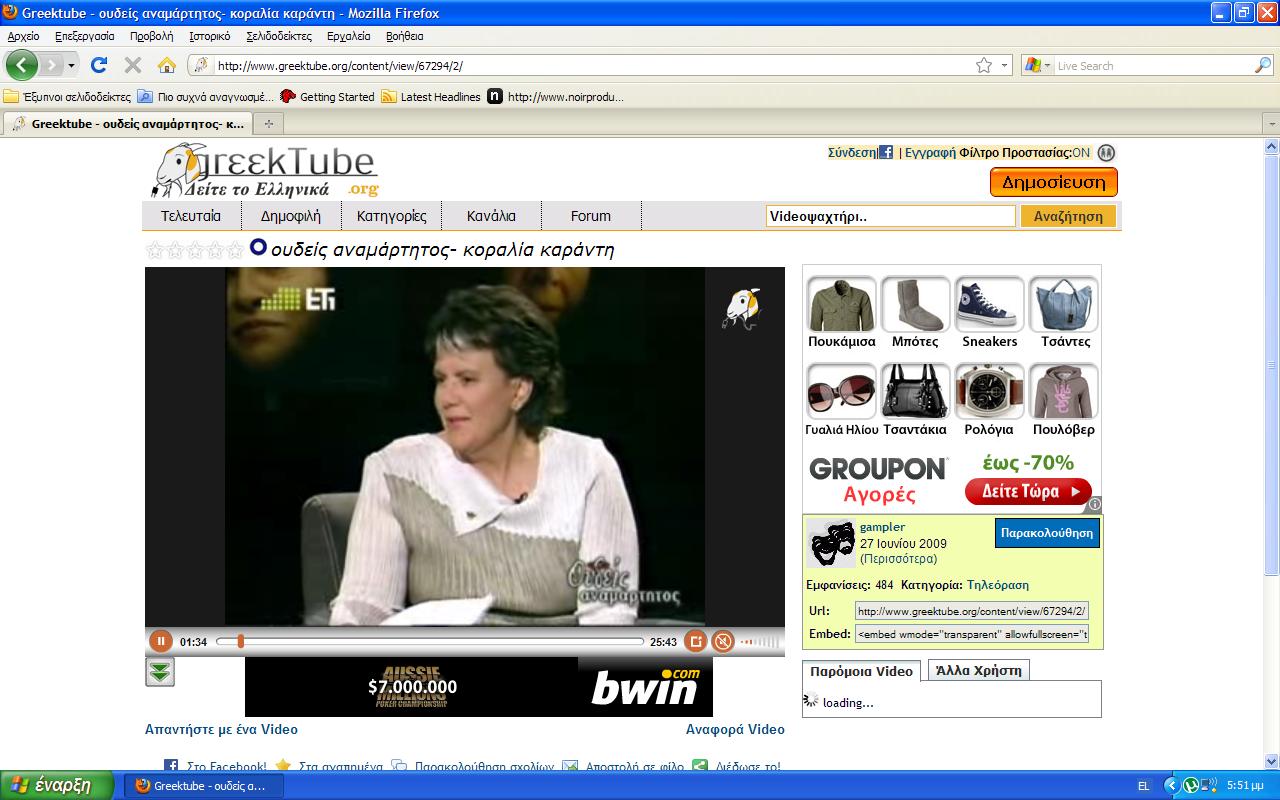Bookmark this page with the star icon

[984, 65]
